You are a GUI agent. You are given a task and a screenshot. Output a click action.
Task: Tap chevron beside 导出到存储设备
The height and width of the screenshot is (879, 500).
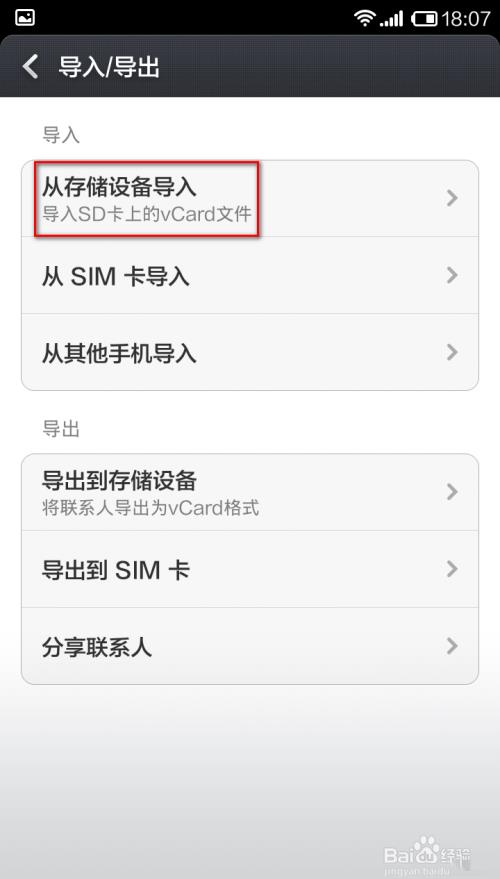point(452,492)
